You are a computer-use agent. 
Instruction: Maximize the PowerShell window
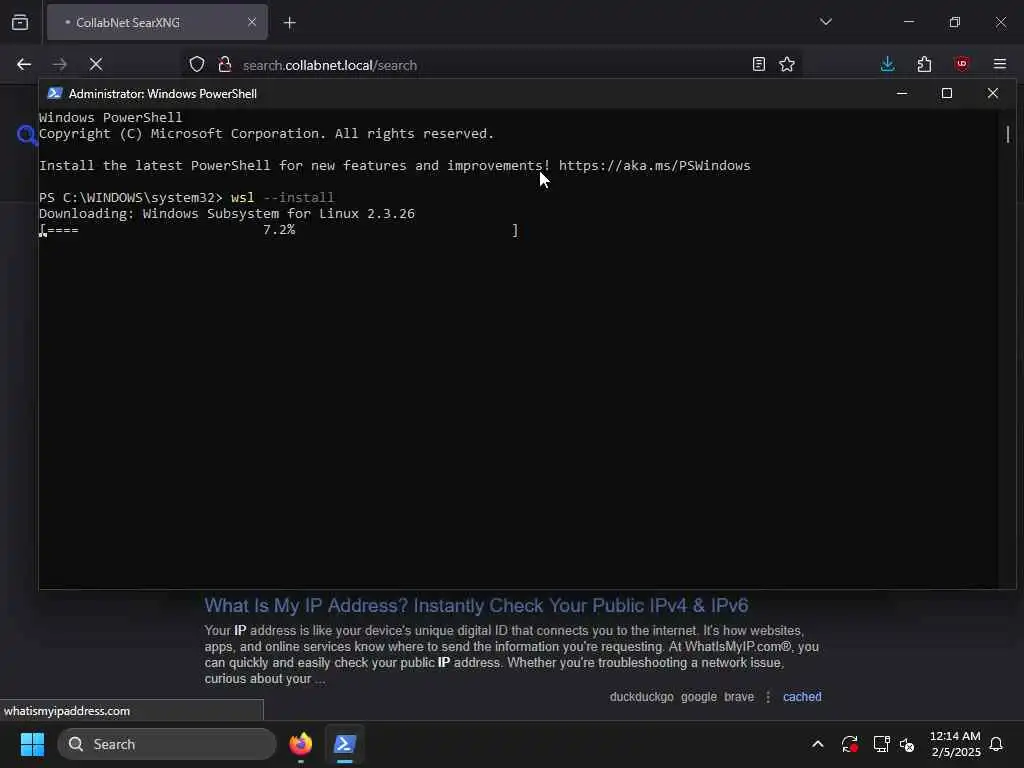[947, 93]
